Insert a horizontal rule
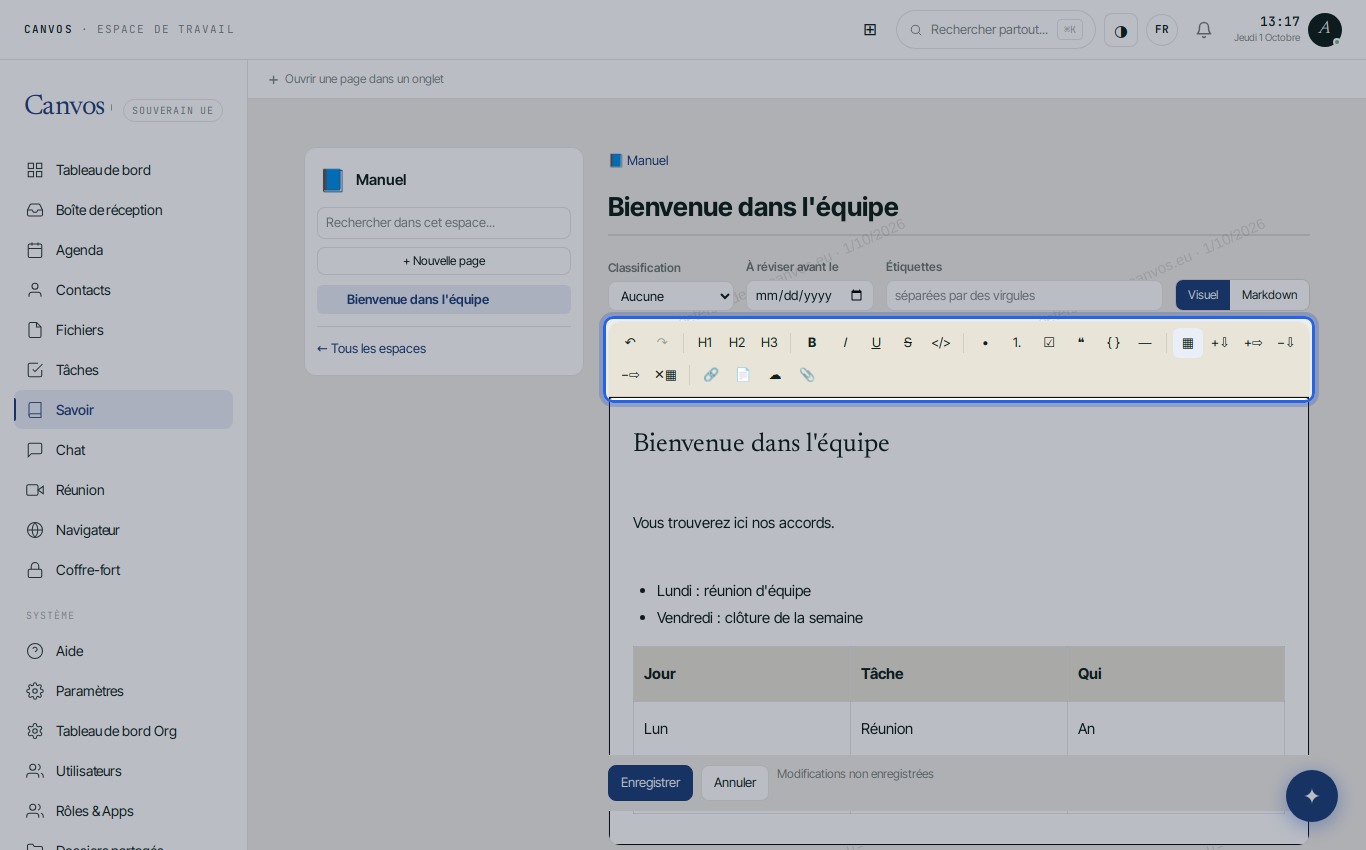This screenshot has width=1366, height=850. (x=1145, y=343)
